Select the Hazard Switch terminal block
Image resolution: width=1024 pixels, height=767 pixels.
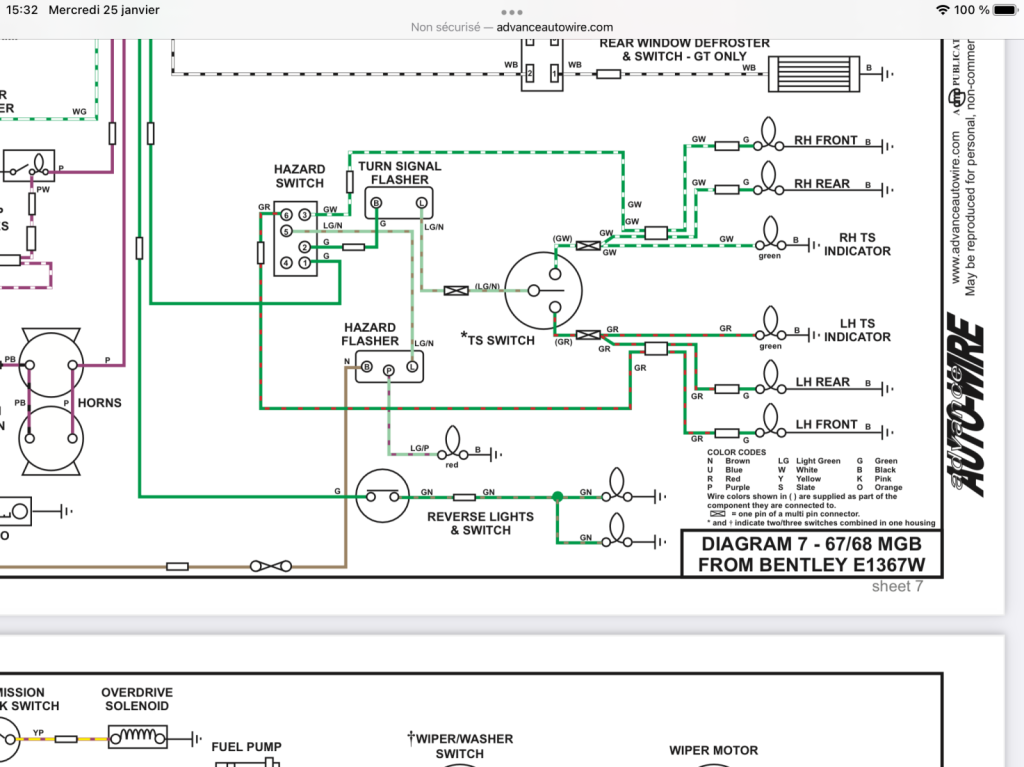(295, 238)
